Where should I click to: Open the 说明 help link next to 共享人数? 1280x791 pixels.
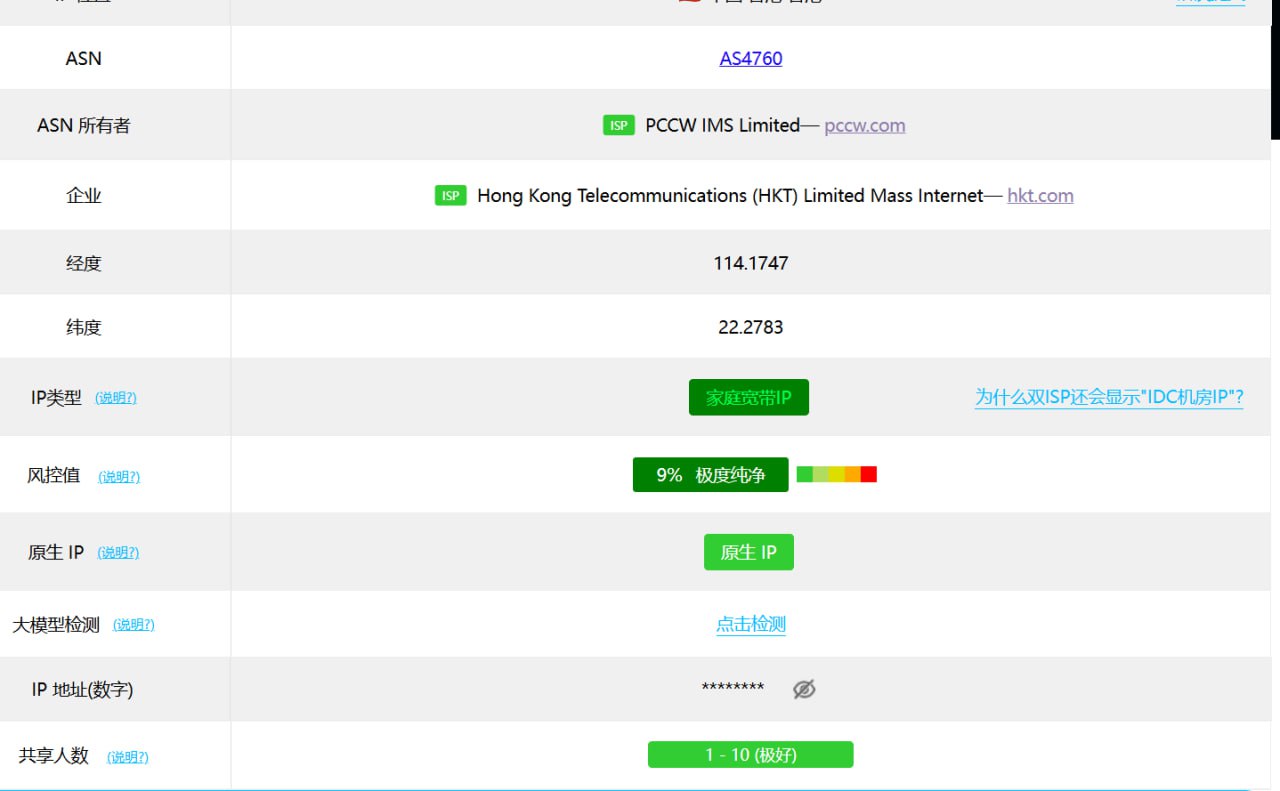(x=128, y=757)
